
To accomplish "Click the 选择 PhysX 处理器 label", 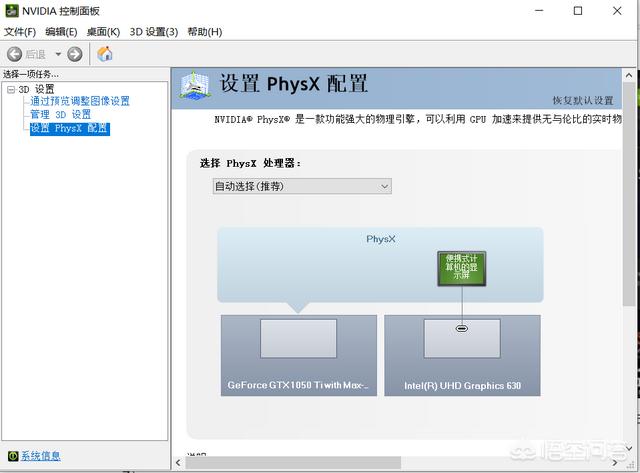I will [251, 163].
